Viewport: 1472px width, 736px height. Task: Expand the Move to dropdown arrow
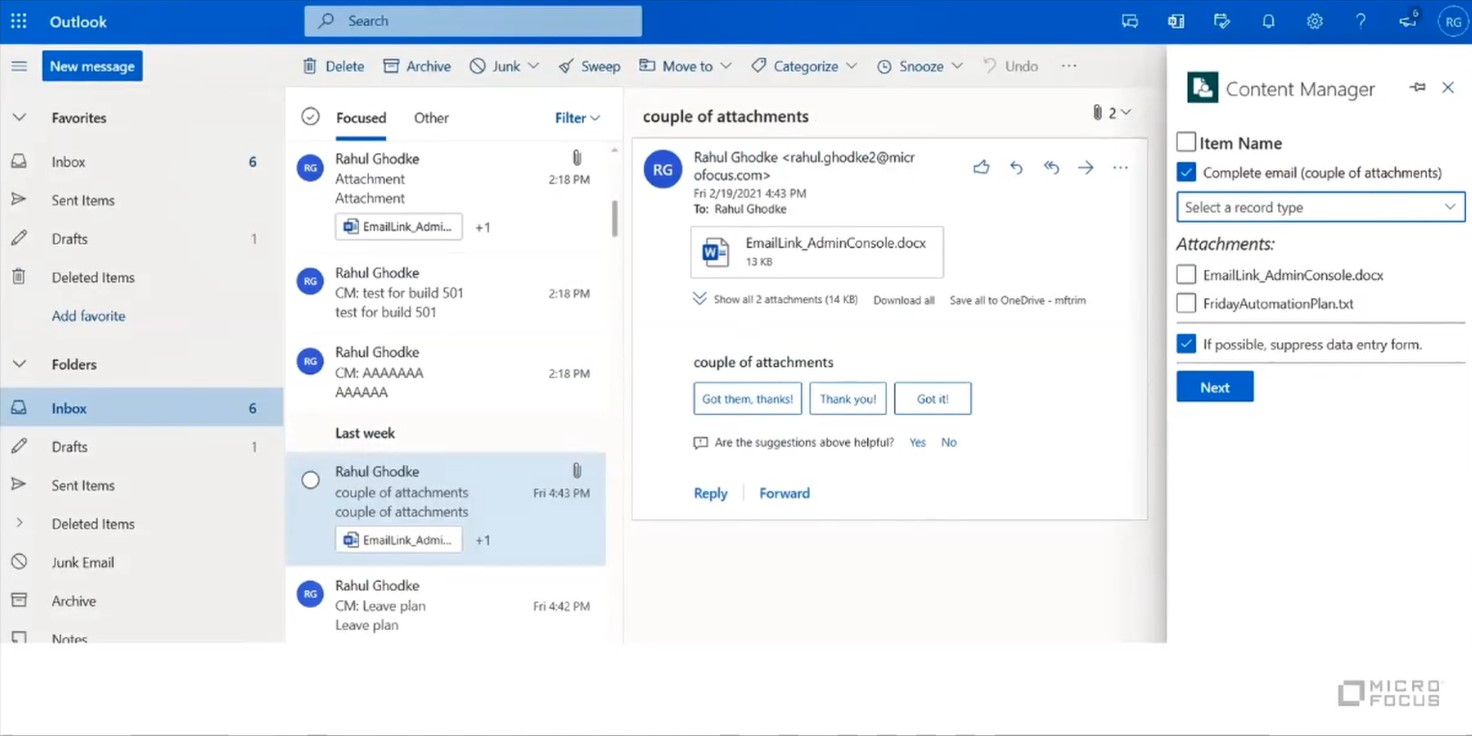(726, 66)
